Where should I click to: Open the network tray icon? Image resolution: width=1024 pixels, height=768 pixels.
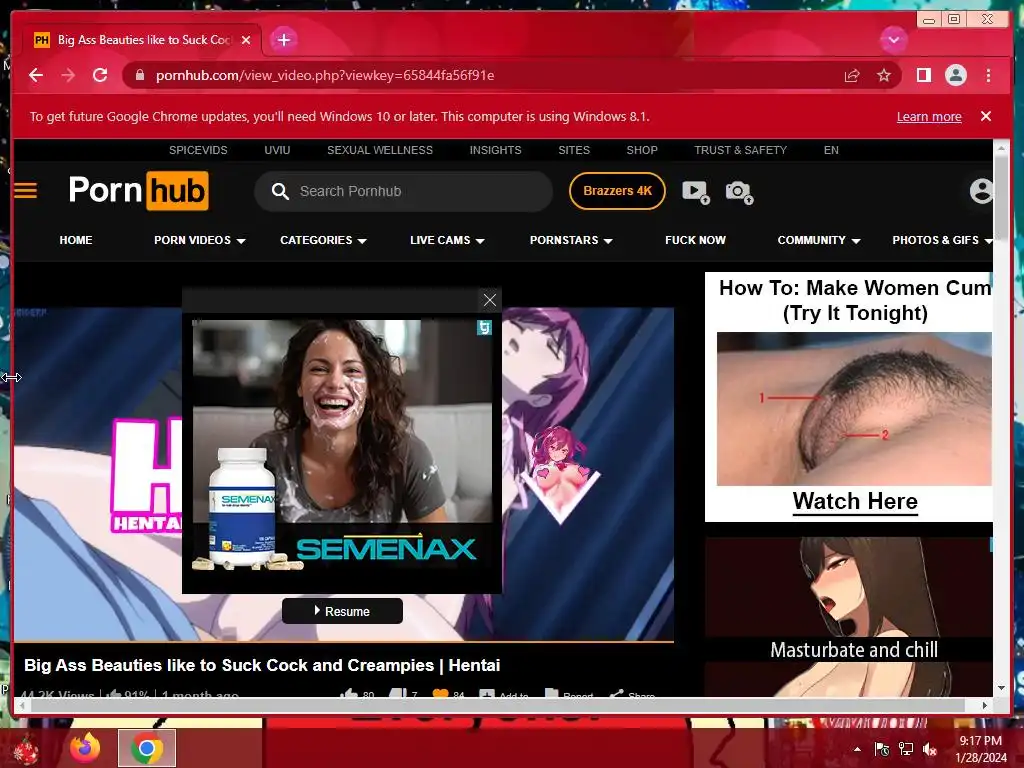[906, 749]
